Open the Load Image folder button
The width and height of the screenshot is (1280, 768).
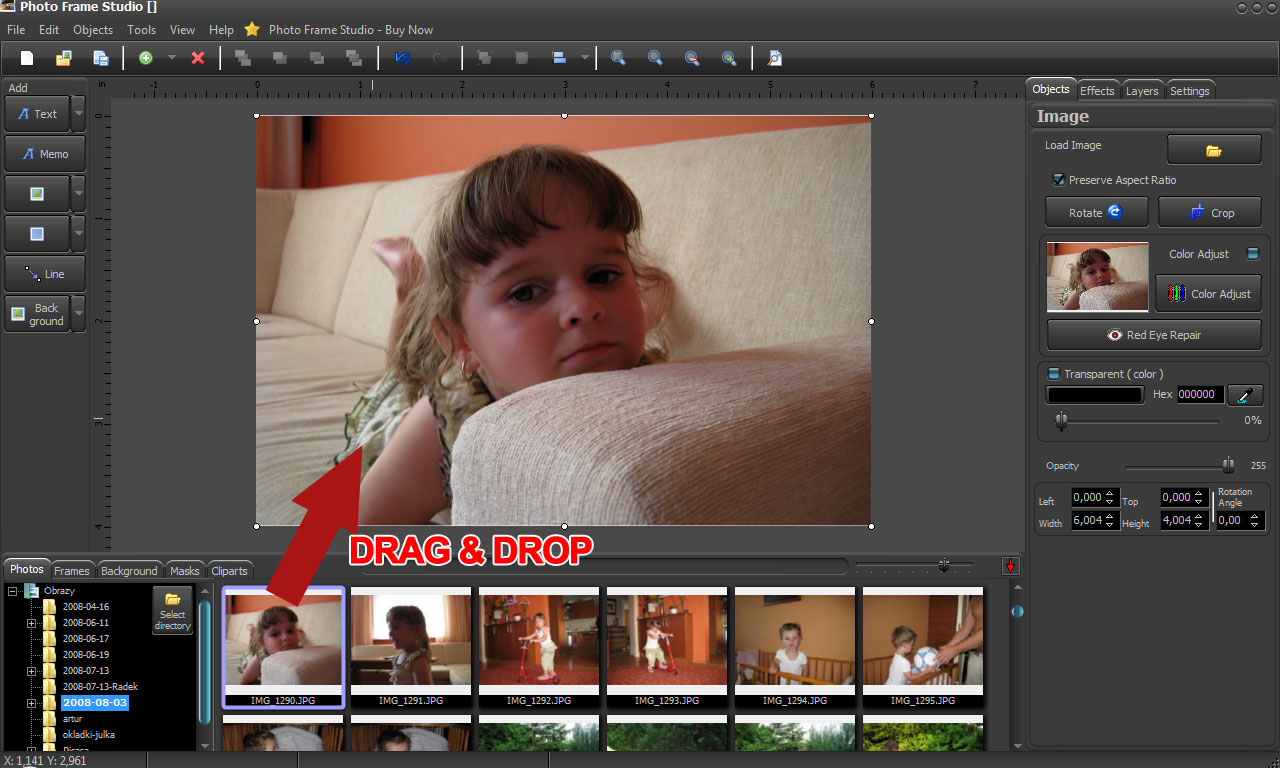pyautogui.click(x=1213, y=150)
